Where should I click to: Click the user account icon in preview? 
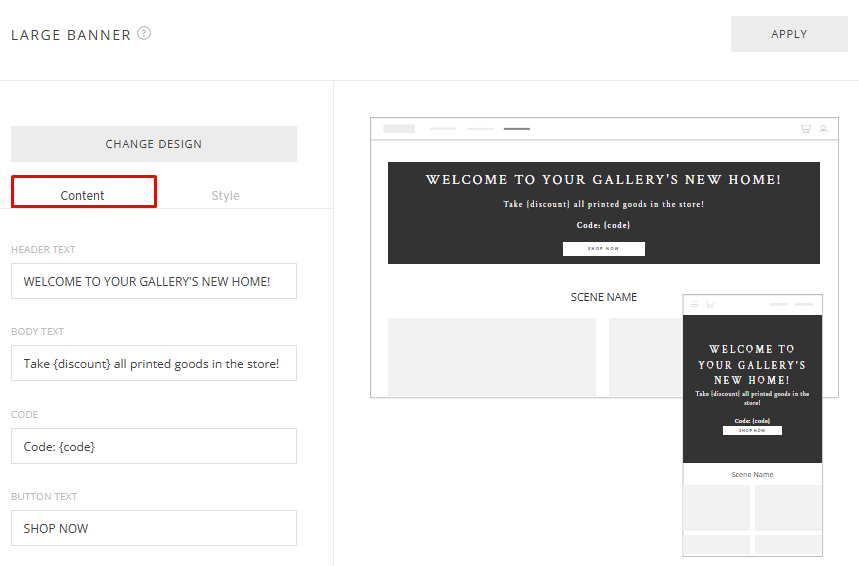[x=823, y=129]
